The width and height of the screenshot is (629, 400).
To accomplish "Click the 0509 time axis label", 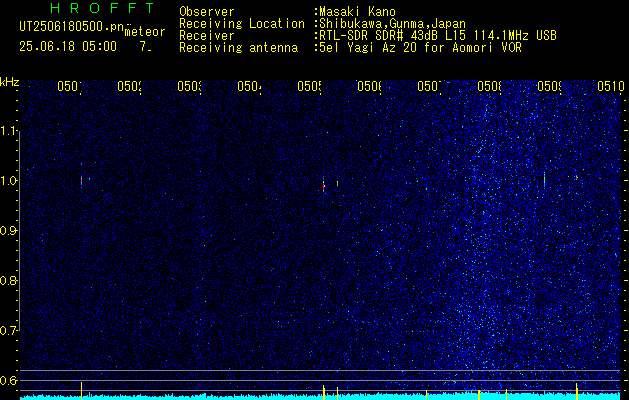I will [549, 86].
